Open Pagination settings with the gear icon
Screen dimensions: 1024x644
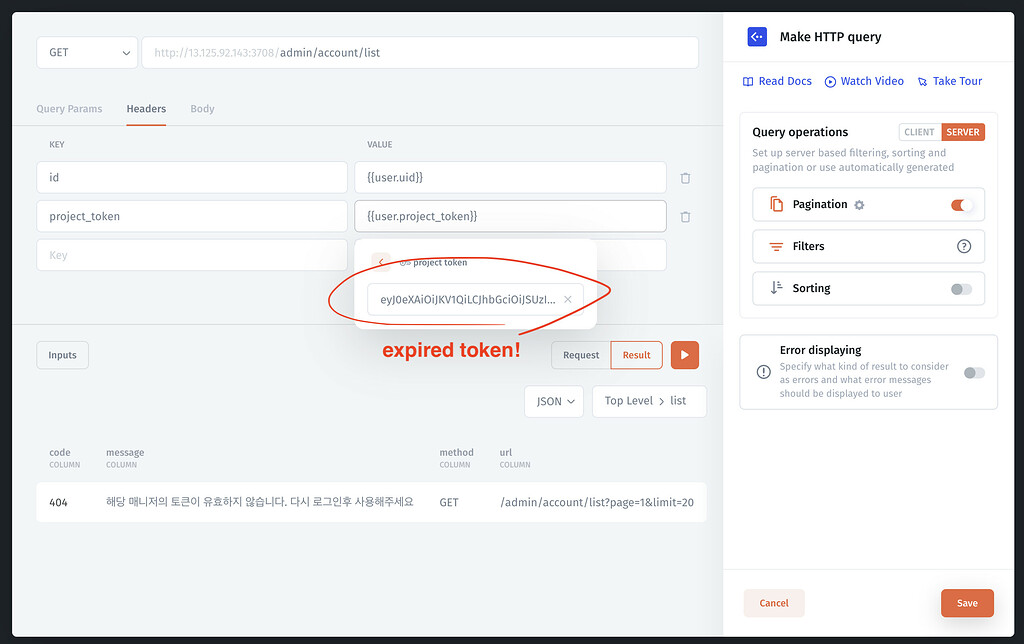pos(857,204)
